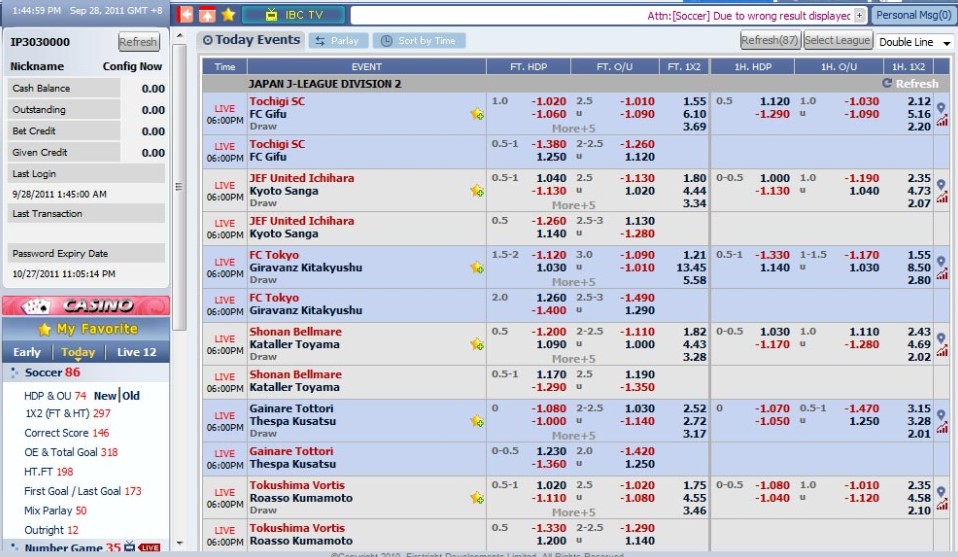Open the Double Line dropdown
Image resolution: width=958 pixels, height=557 pixels.
(914, 42)
